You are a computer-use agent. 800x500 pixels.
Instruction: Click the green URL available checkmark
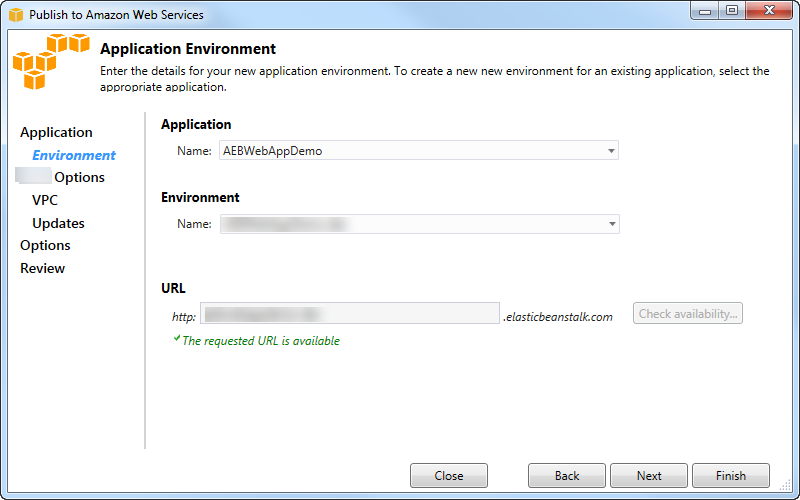click(176, 340)
